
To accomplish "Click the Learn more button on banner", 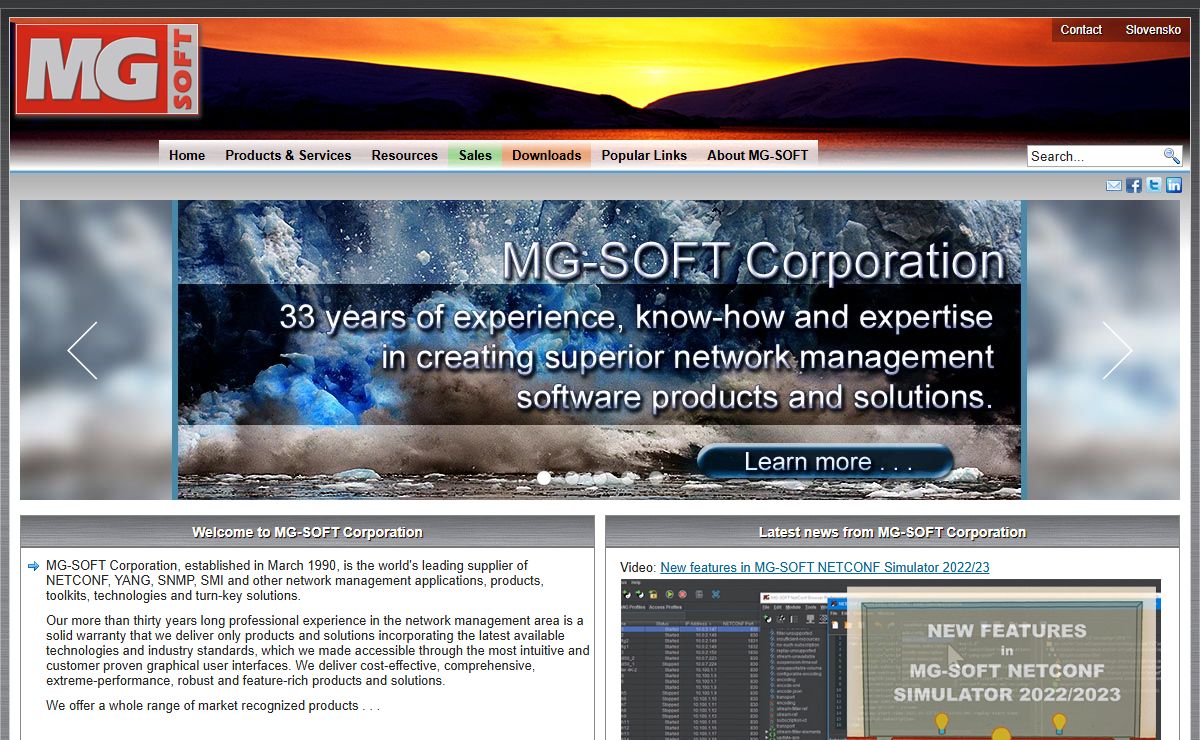I will 826,461.
